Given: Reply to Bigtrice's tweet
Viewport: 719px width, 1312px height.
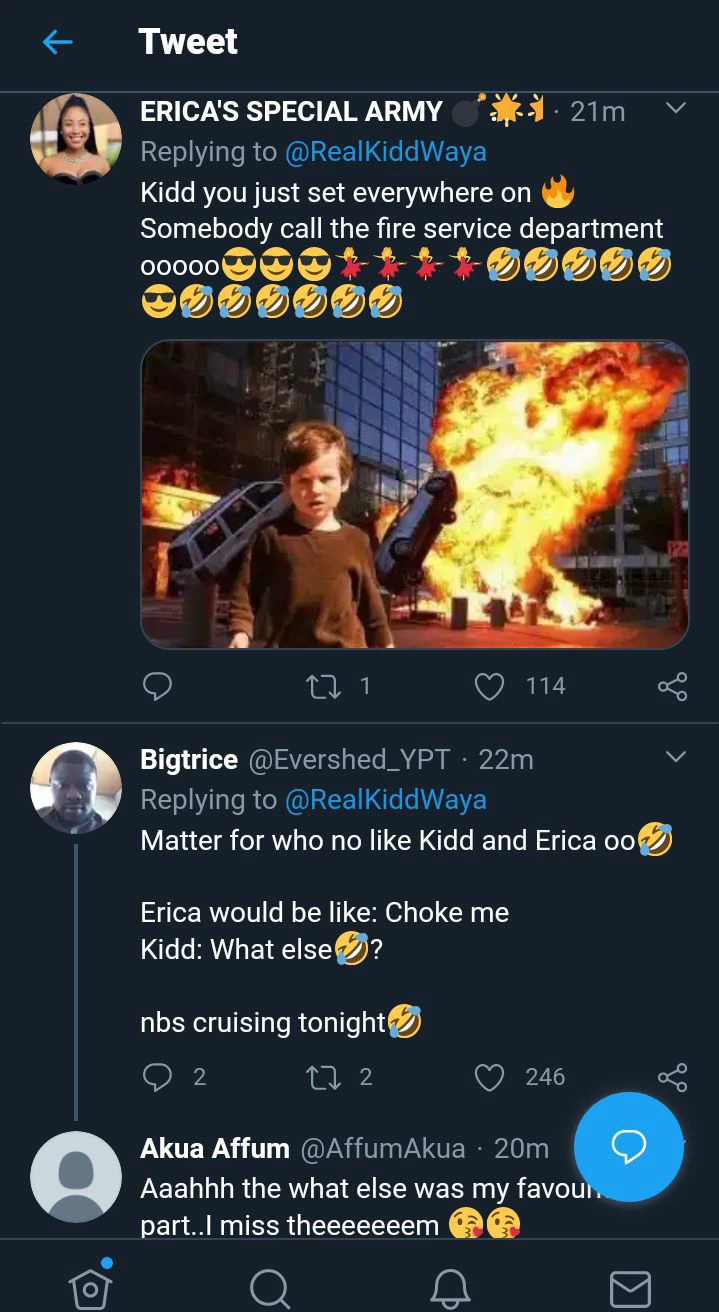Looking at the screenshot, I should tap(157, 1076).
